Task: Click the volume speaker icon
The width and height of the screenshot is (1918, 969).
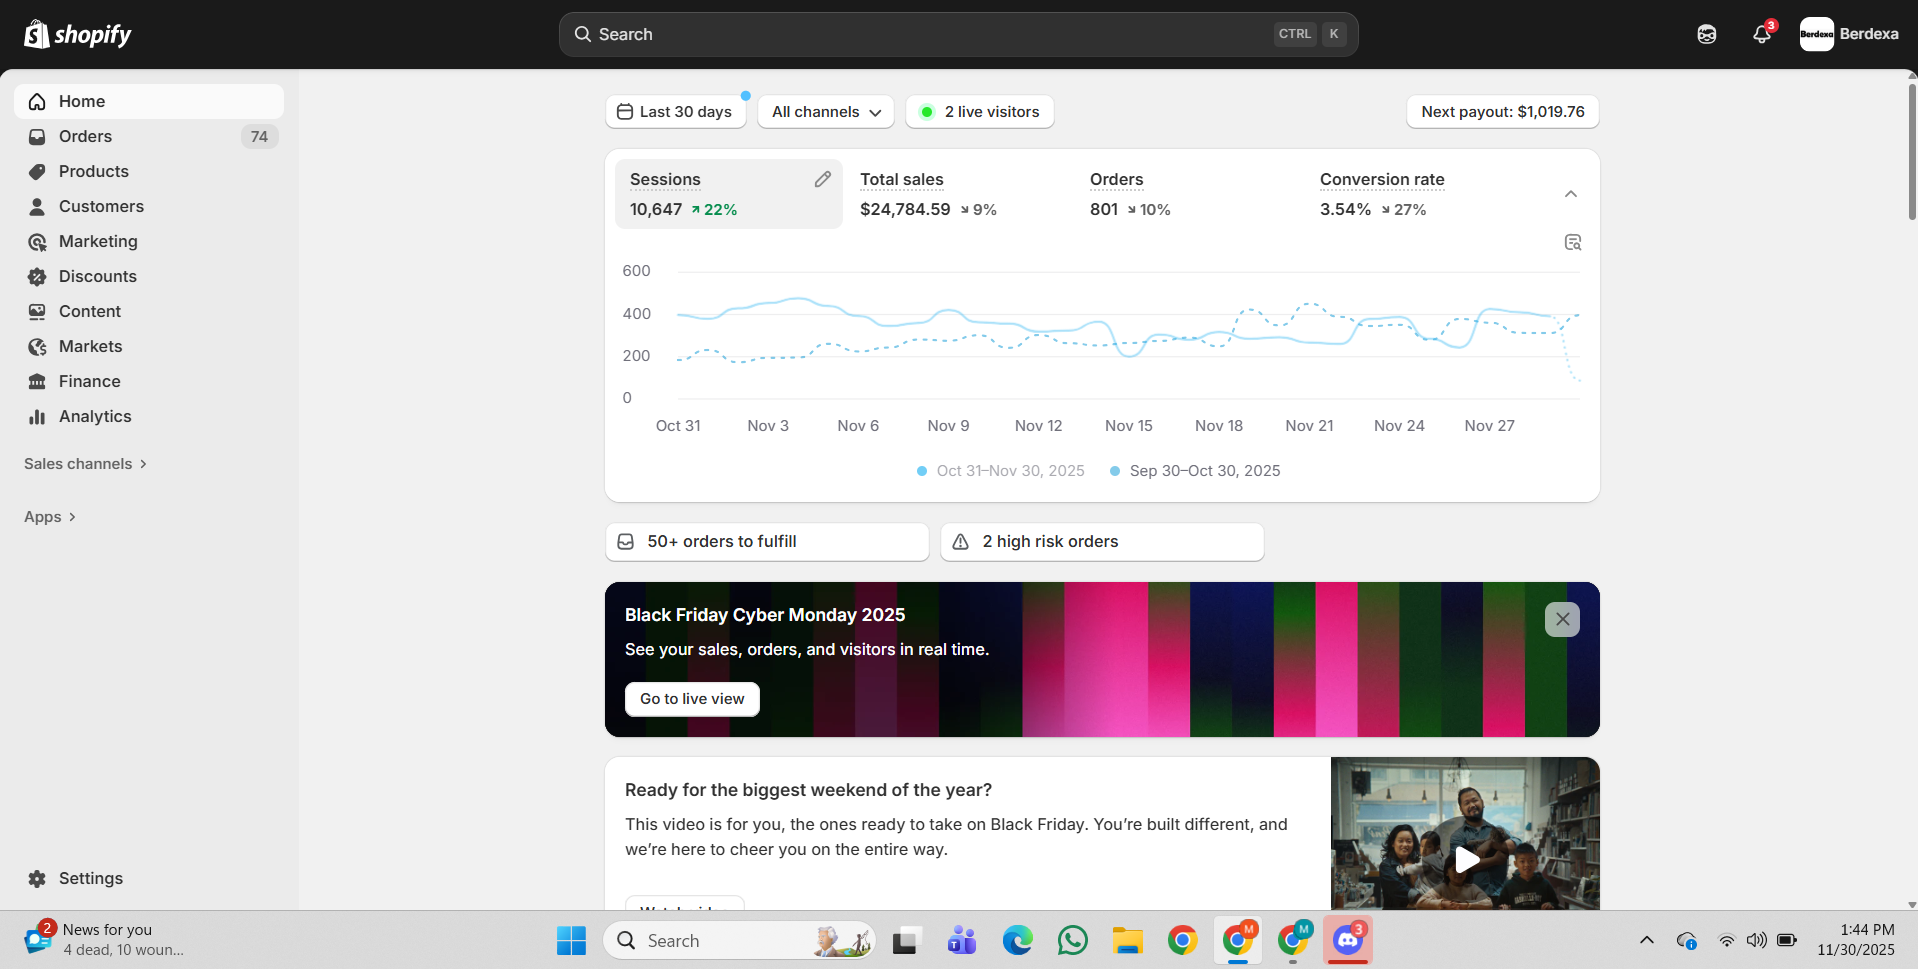Action: 1756,940
